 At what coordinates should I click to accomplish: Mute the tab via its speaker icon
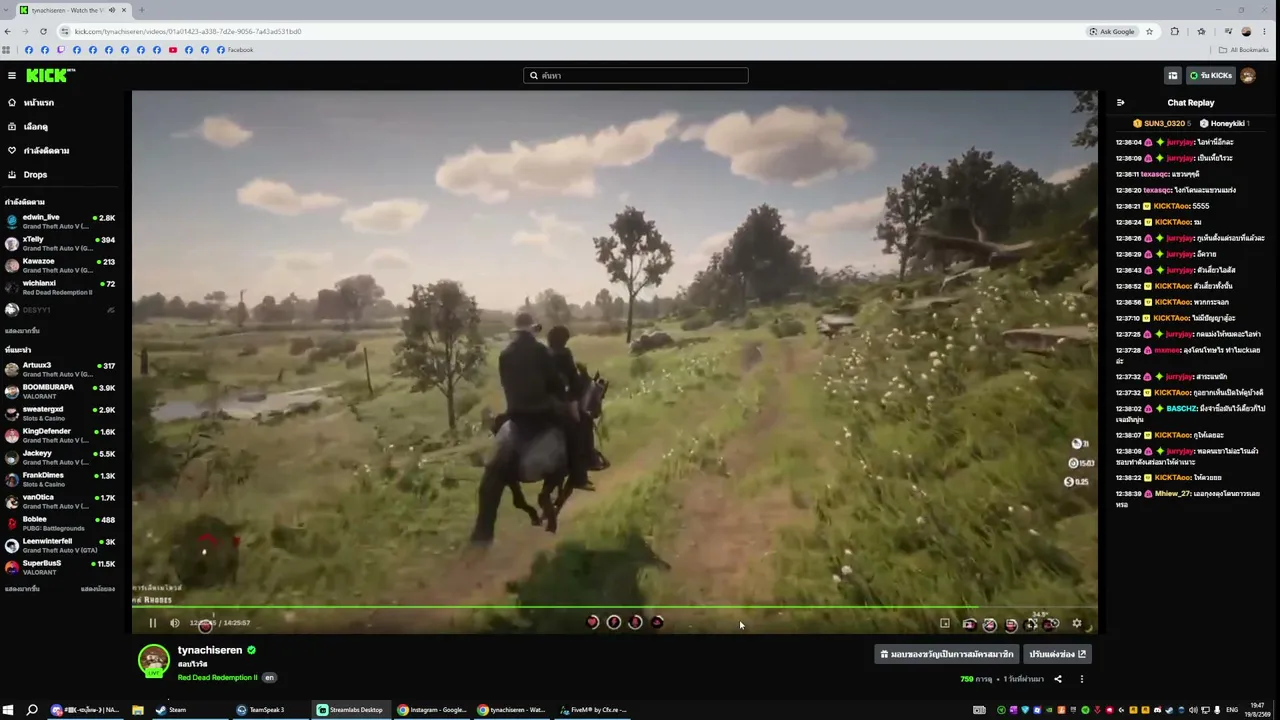111,10
